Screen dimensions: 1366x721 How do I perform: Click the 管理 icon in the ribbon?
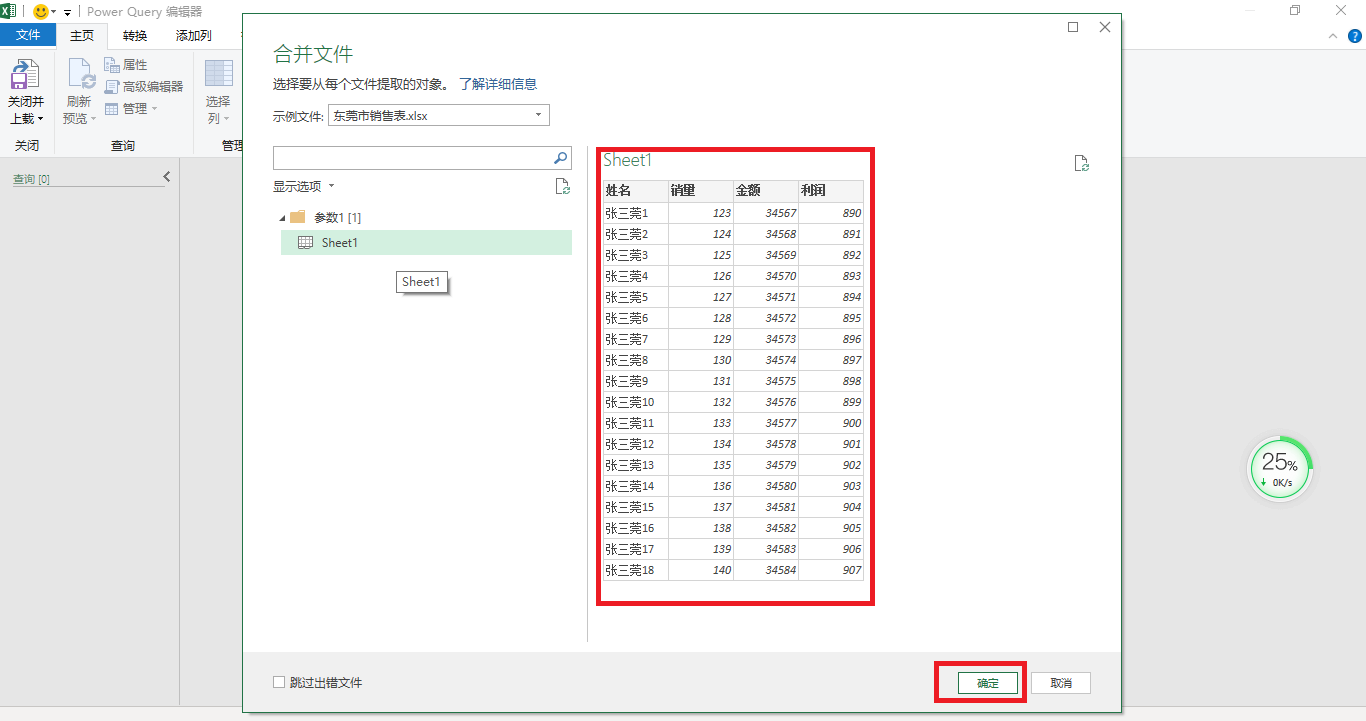130,108
